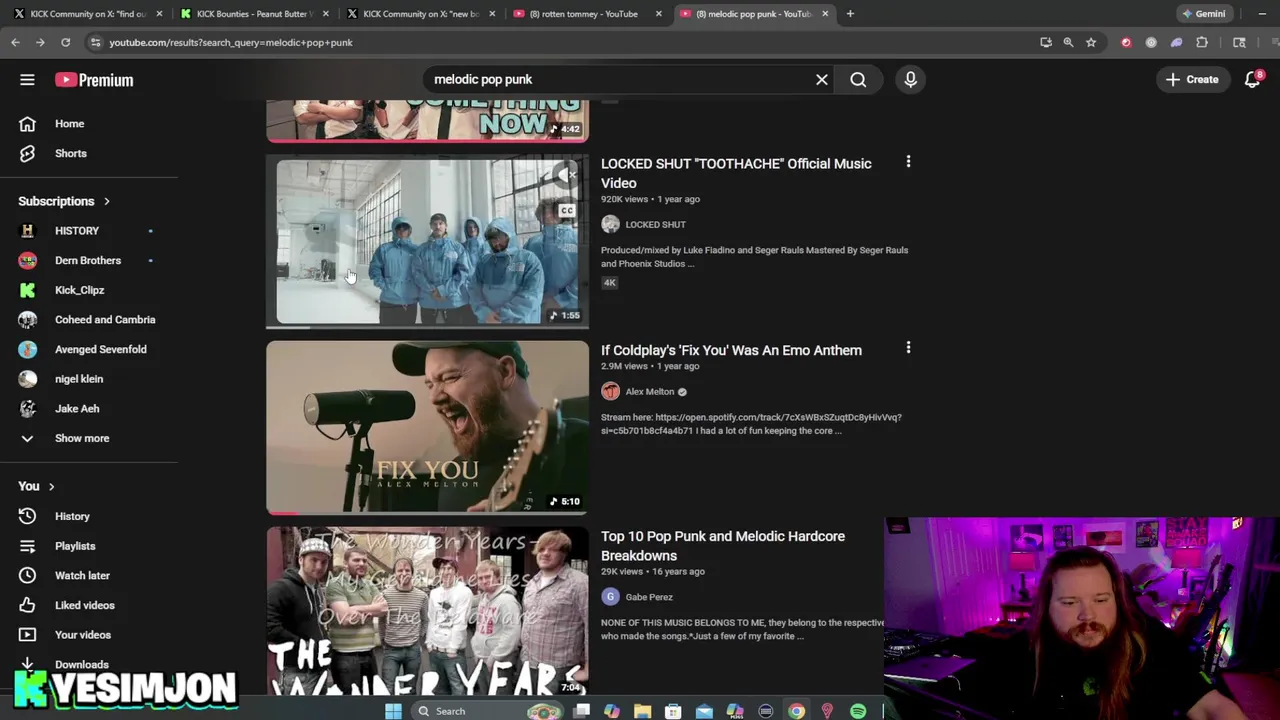Switch to first KICK Community on X tab

tap(87, 14)
